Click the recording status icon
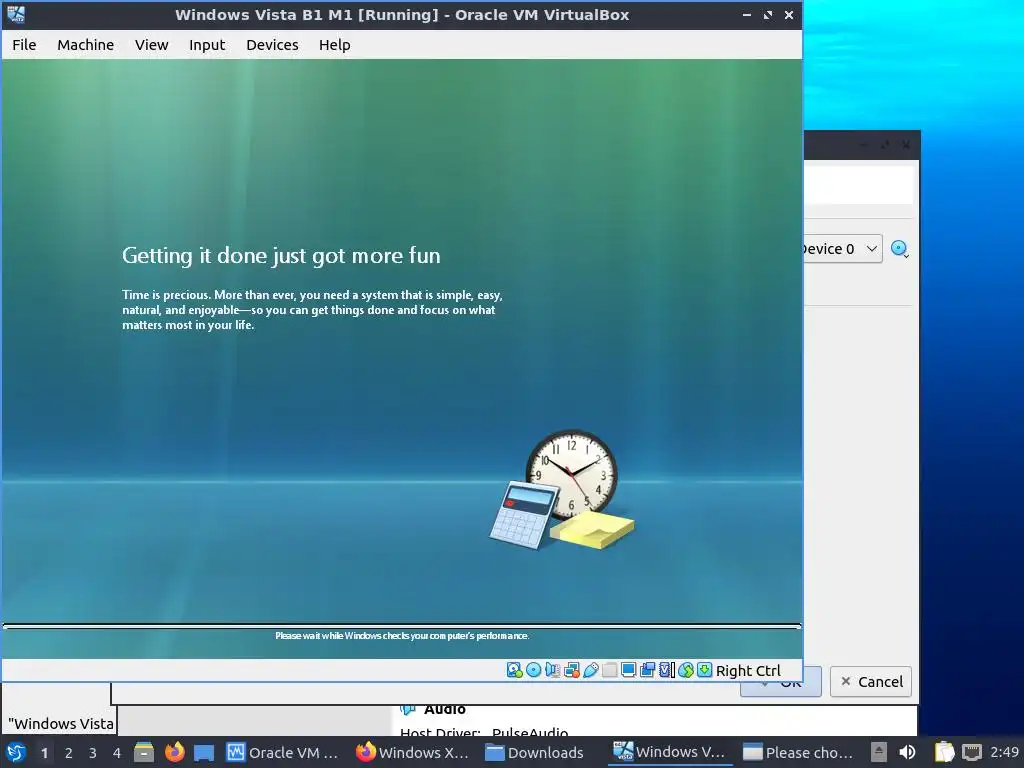Screen dimensions: 1024x768 click(647, 670)
